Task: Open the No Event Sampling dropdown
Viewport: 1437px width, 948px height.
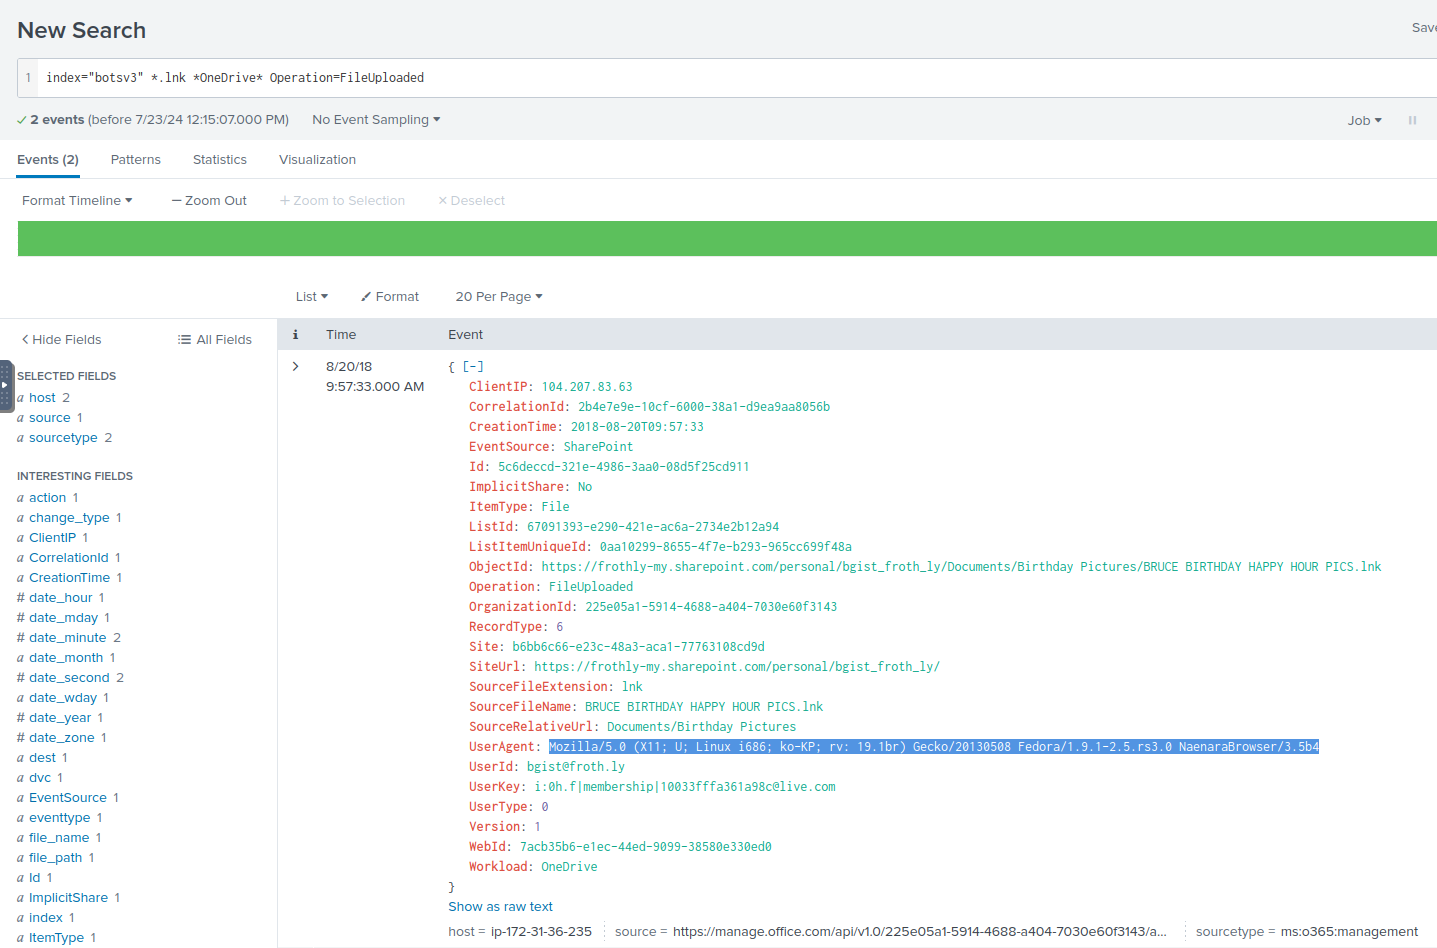Action: tap(376, 120)
